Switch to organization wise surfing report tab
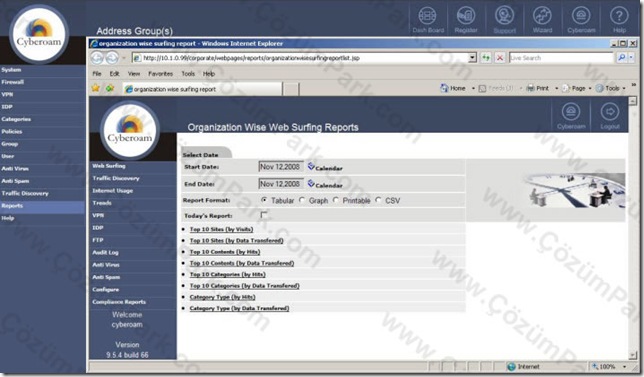Viewport: 644px width, 377px height. click(202, 89)
